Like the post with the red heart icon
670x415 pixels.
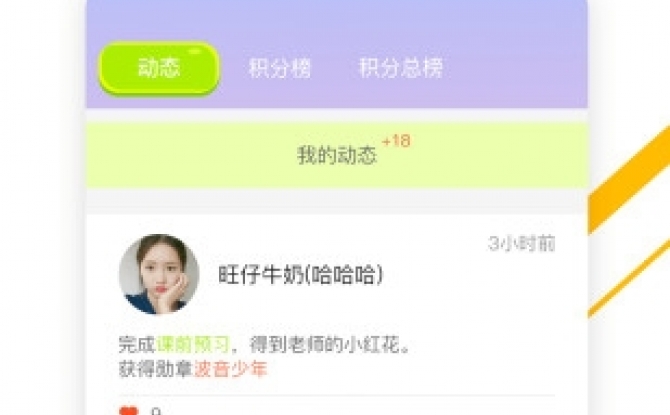point(129,411)
